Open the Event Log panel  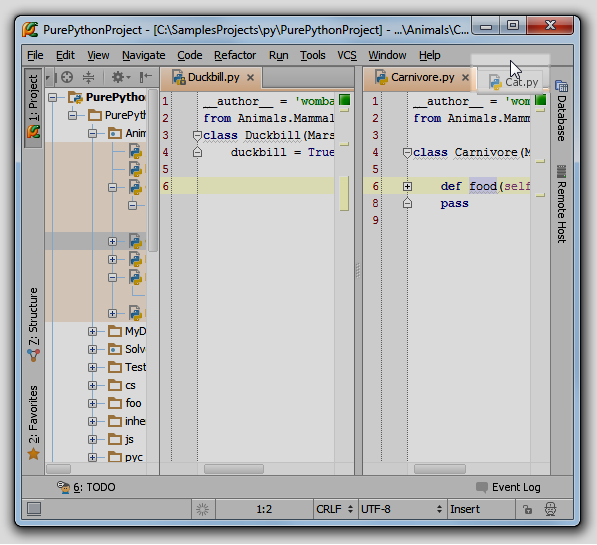(508, 487)
